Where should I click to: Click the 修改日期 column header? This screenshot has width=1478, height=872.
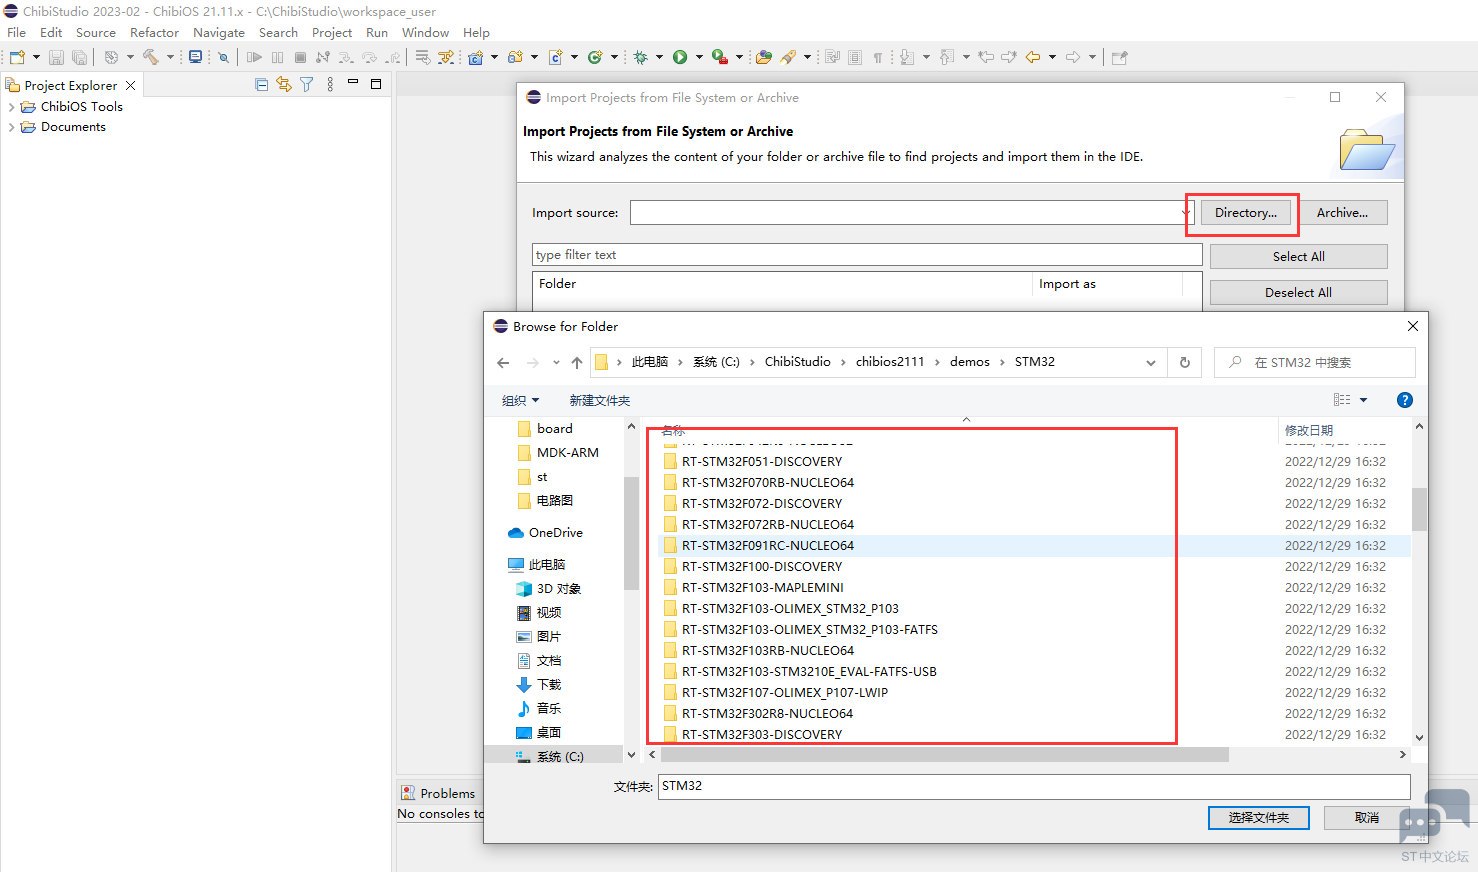point(1309,430)
